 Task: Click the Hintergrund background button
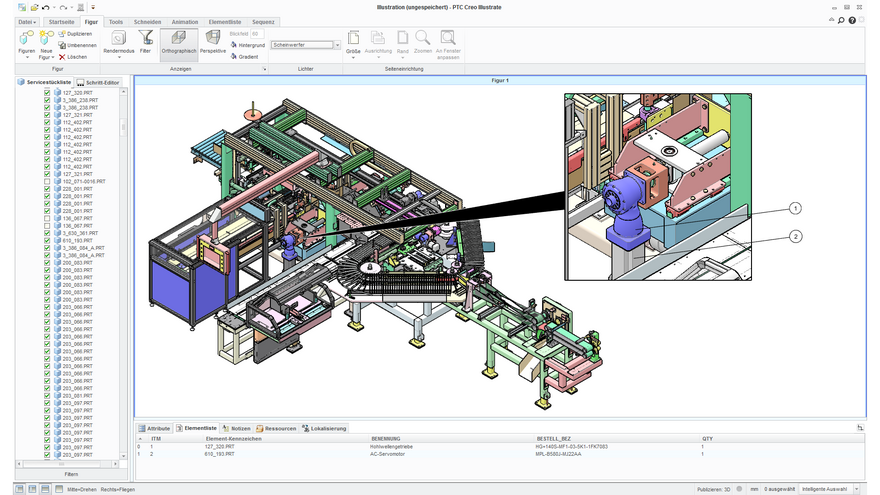248,45
